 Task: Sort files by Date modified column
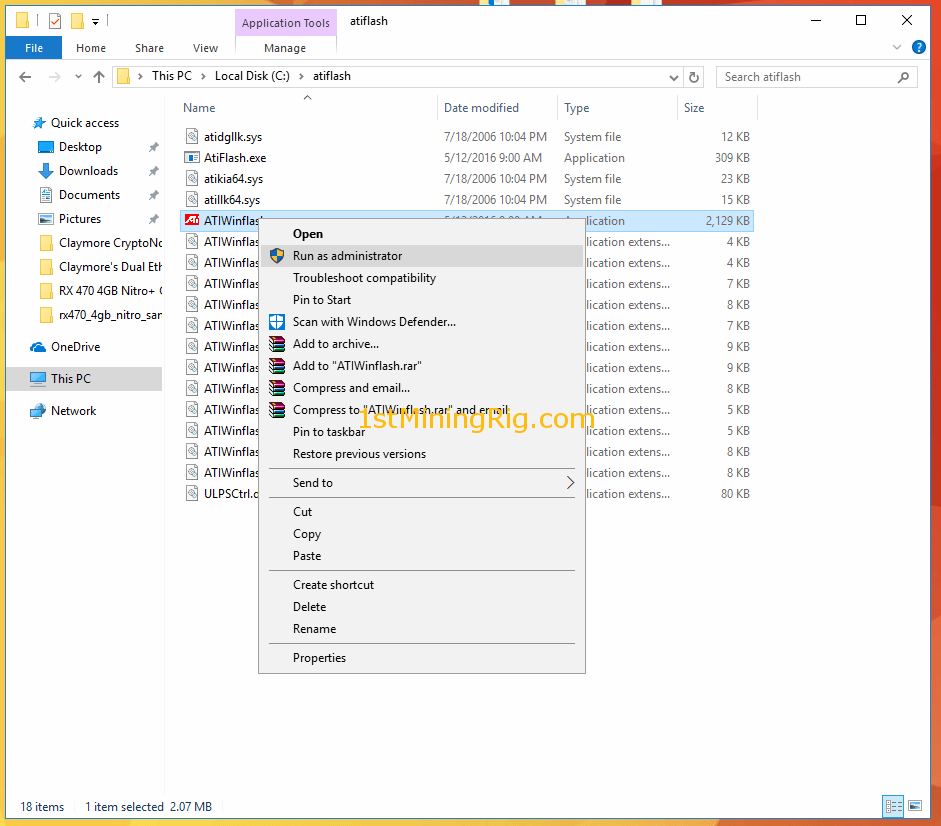coord(481,108)
